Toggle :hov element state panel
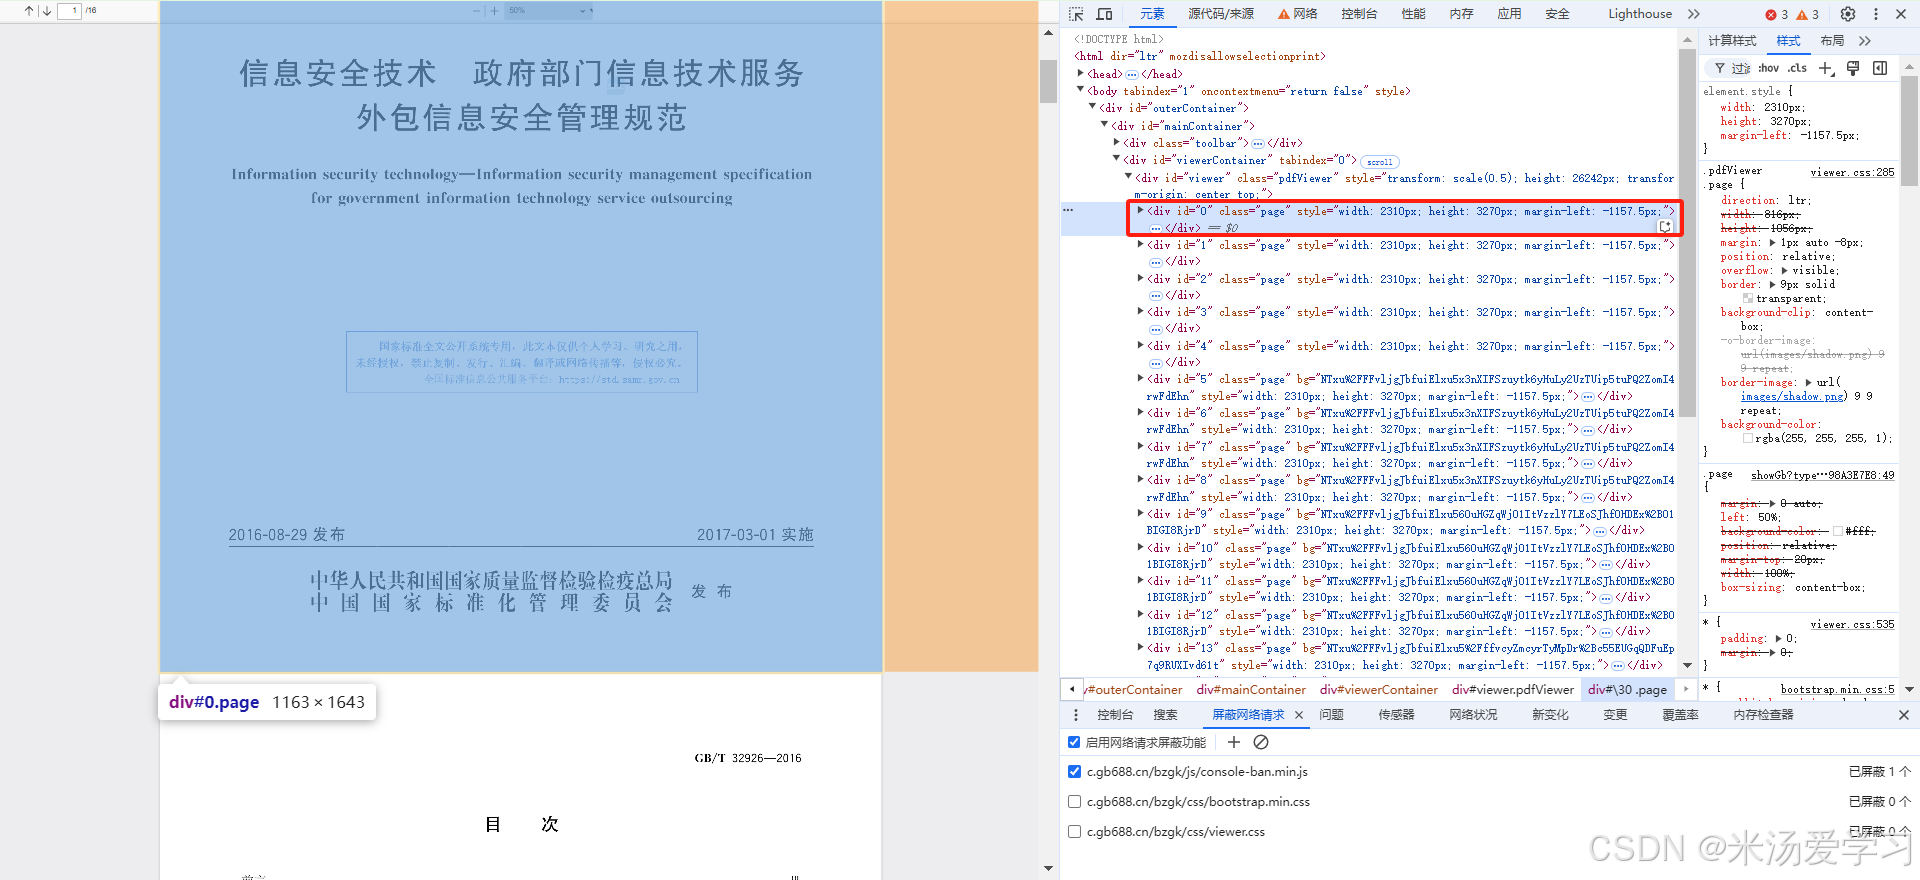This screenshot has height=880, width=1920. (x=1768, y=68)
